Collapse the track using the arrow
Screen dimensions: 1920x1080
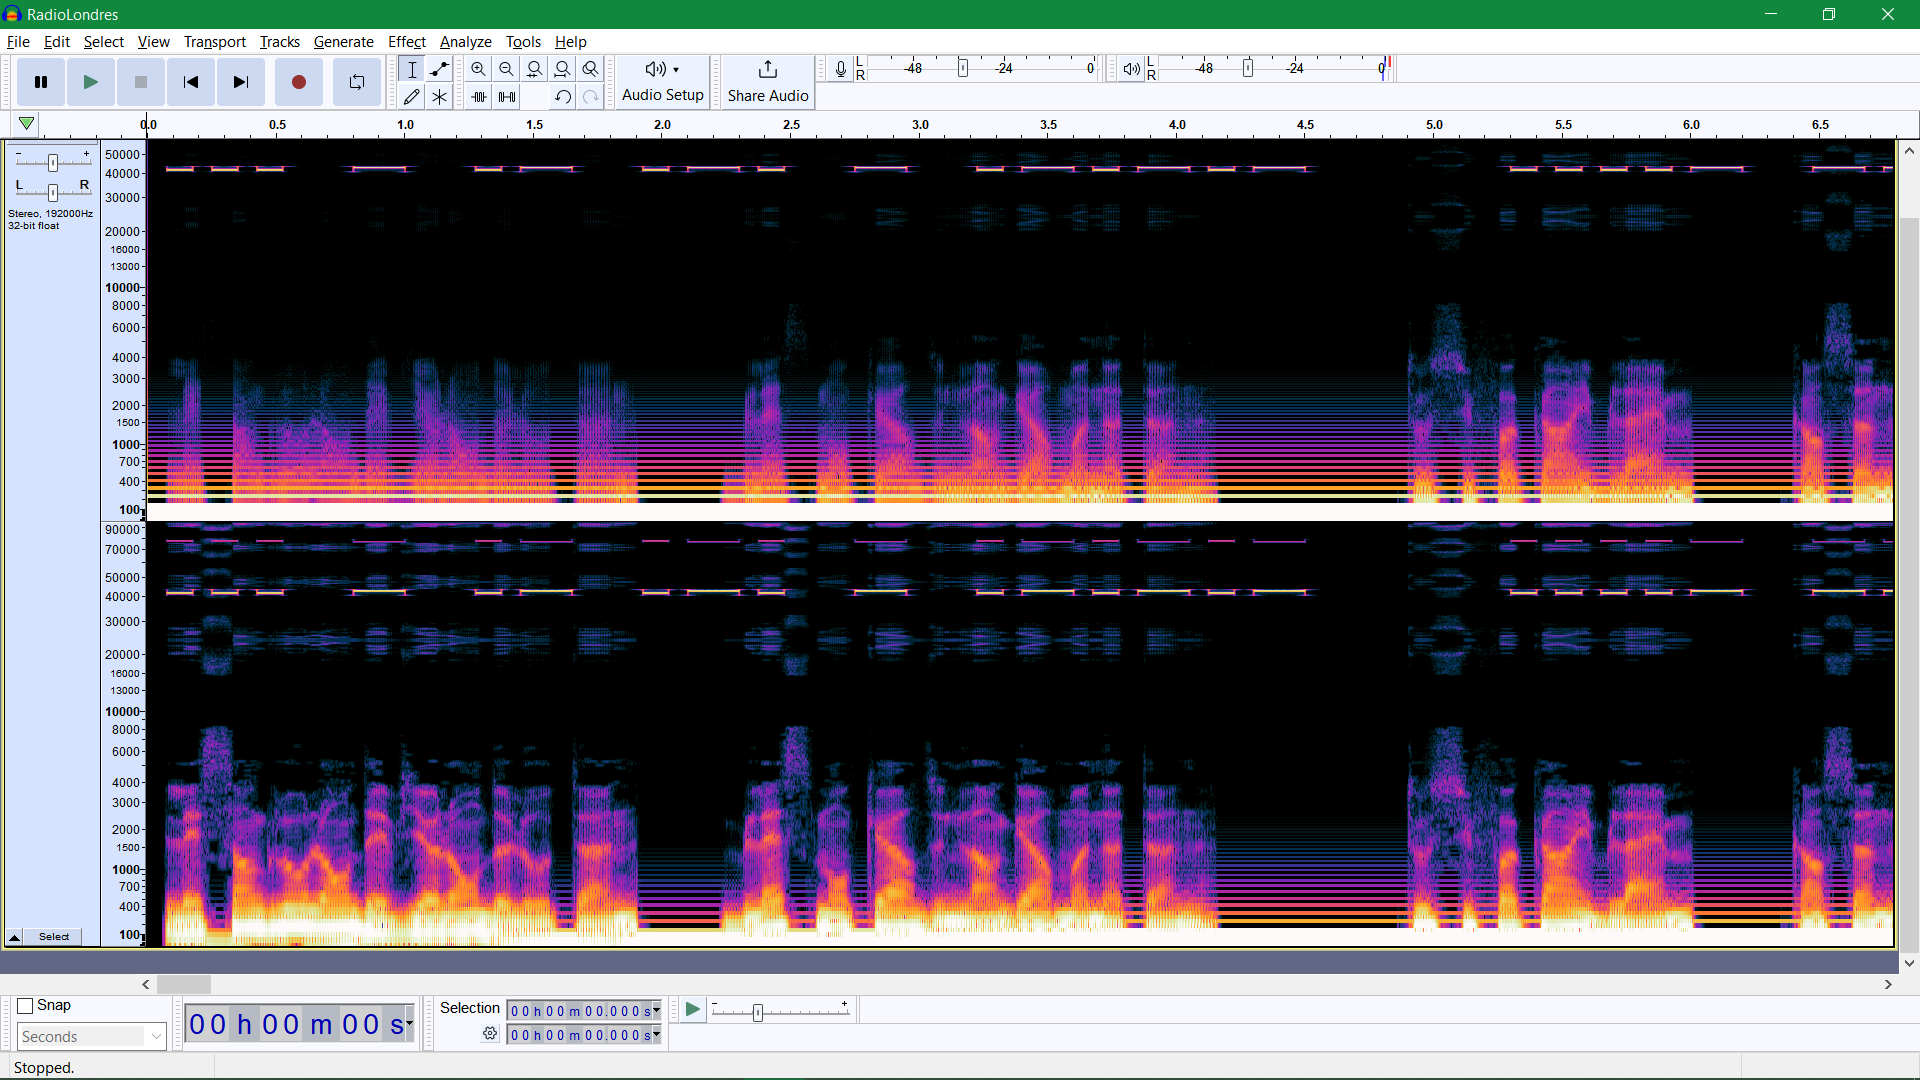(14, 937)
